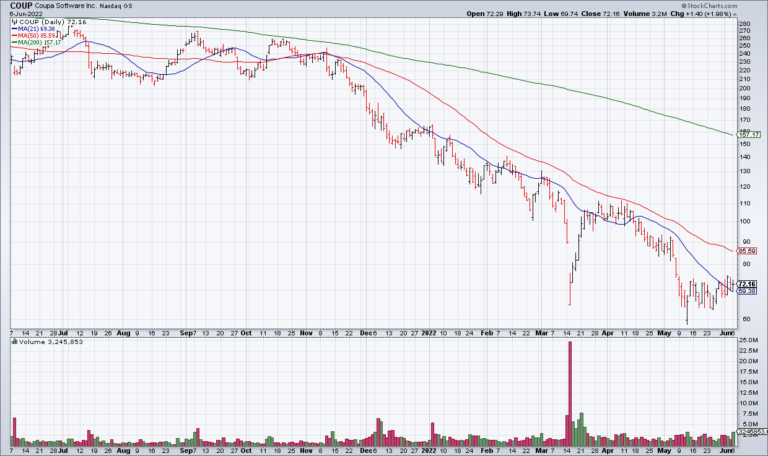
Task: Click the COUP (Daily) 72.16 legend entry
Action: 52,22
